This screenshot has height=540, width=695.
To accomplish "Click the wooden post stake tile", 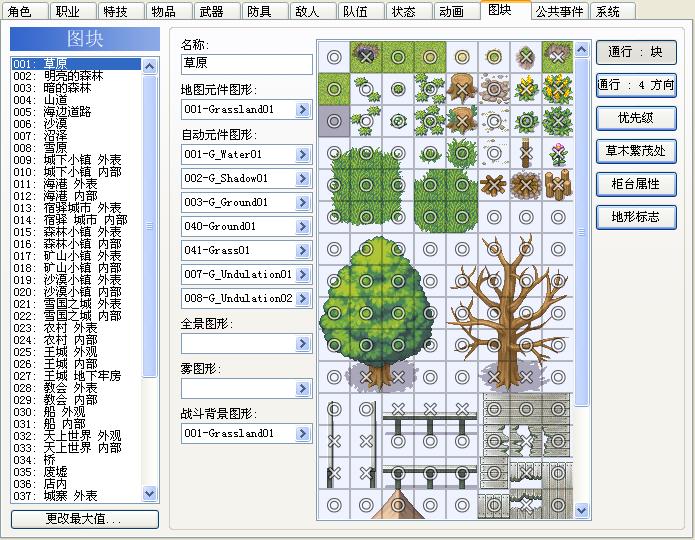I will pos(526,153).
